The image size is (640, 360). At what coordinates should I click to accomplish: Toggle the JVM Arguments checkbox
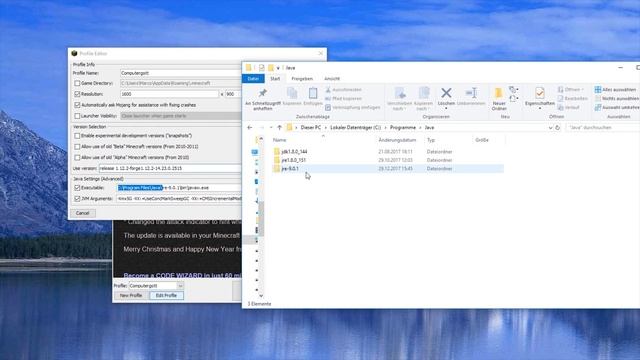click(77, 199)
